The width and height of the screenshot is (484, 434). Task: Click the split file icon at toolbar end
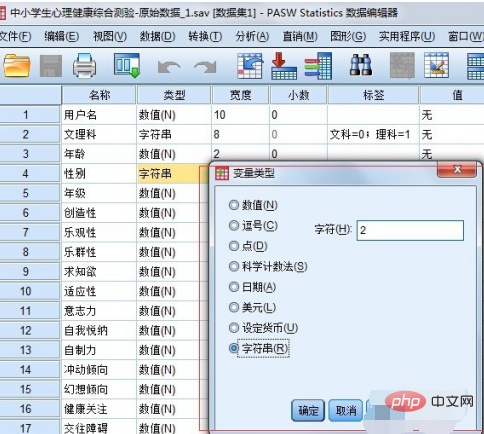476,66
